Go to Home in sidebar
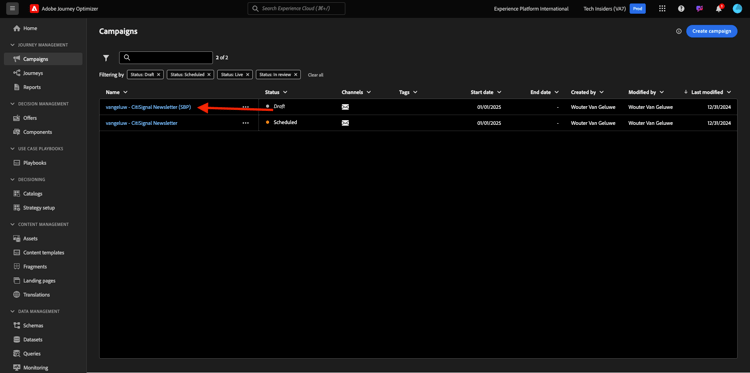750x373 pixels. 43,28
